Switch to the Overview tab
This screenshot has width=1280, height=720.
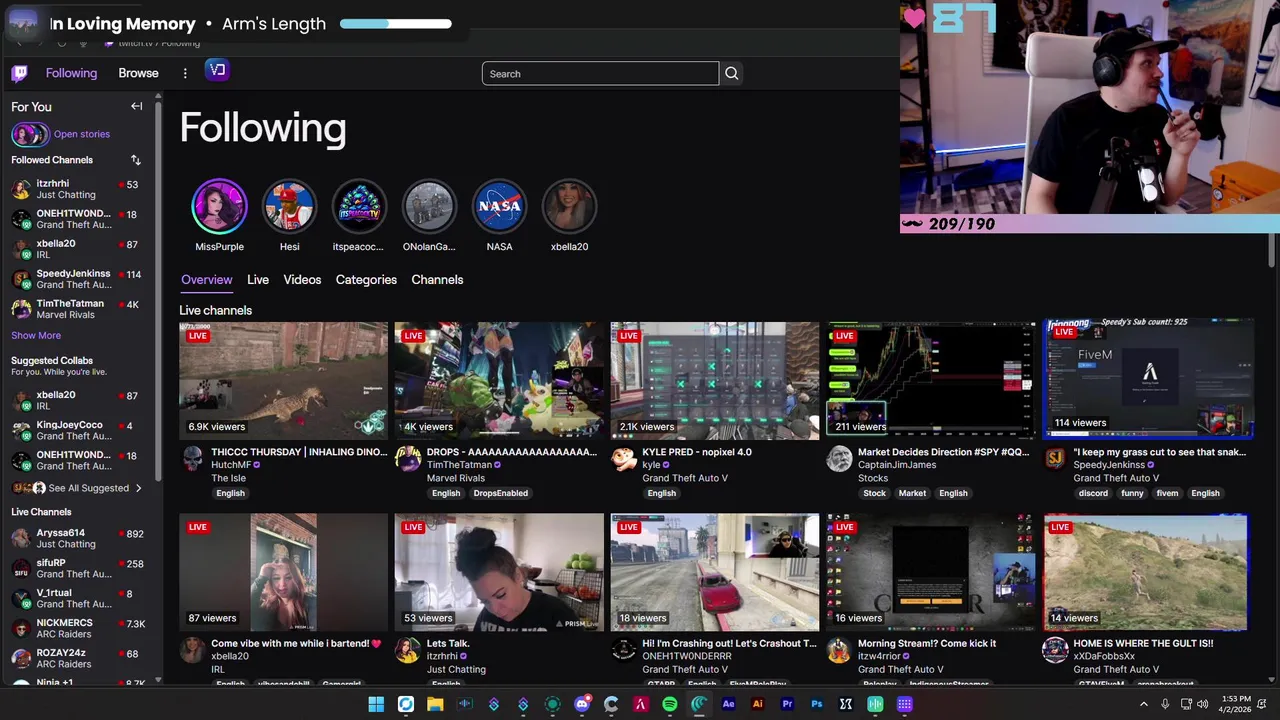pyautogui.click(x=206, y=280)
